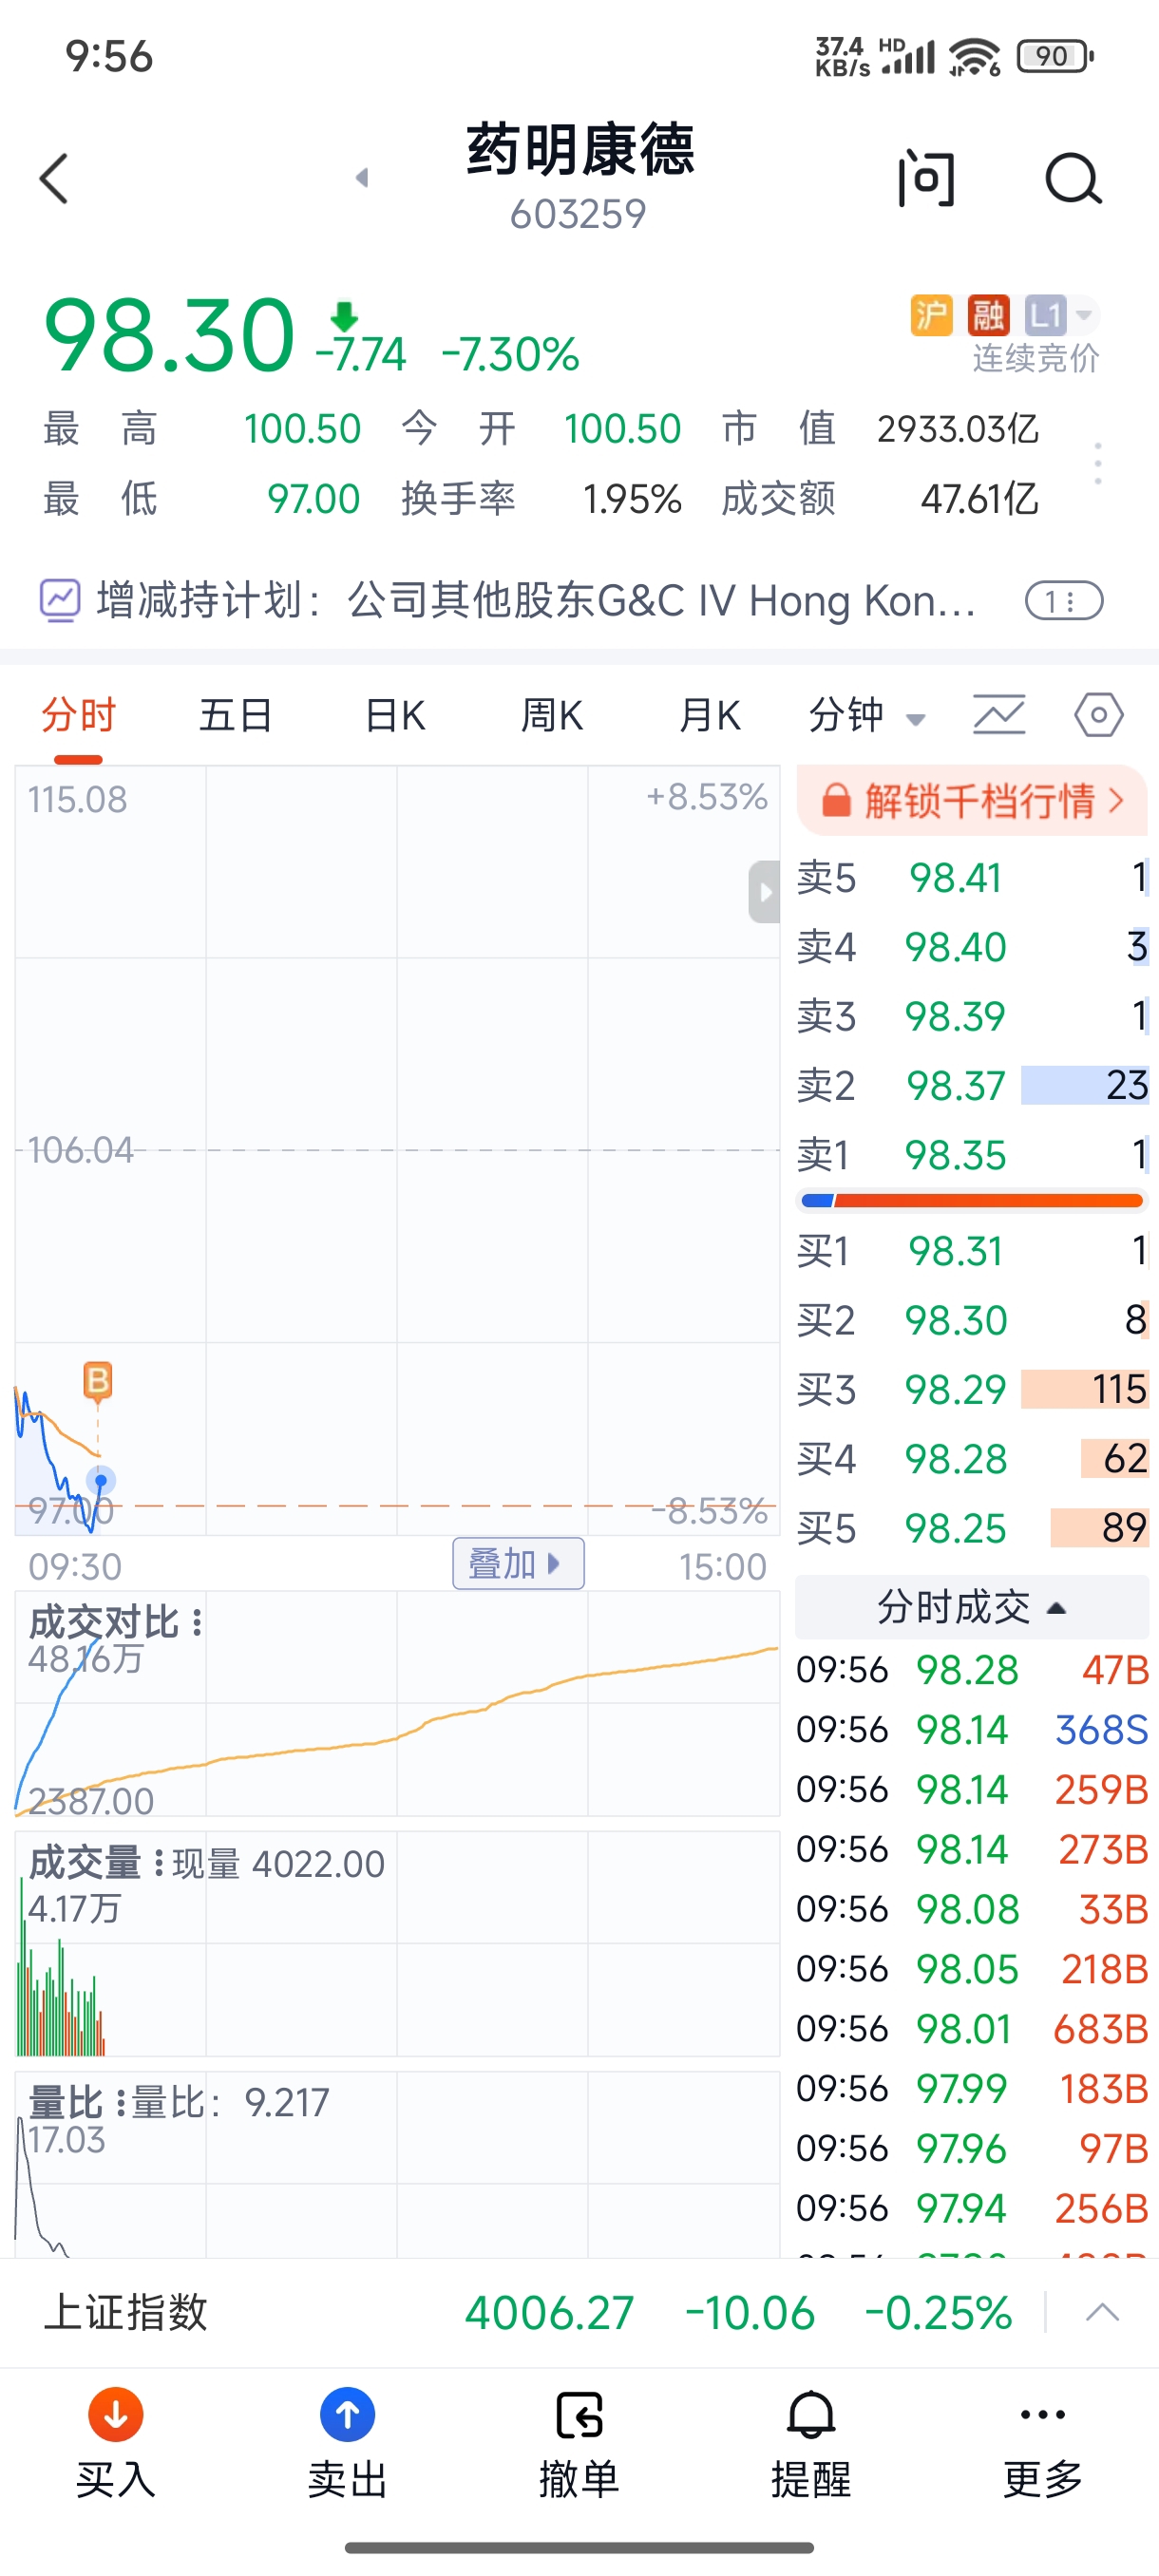Image resolution: width=1159 pixels, height=2576 pixels.
Task: Tap the 融 margin trading badge
Action: [988, 315]
